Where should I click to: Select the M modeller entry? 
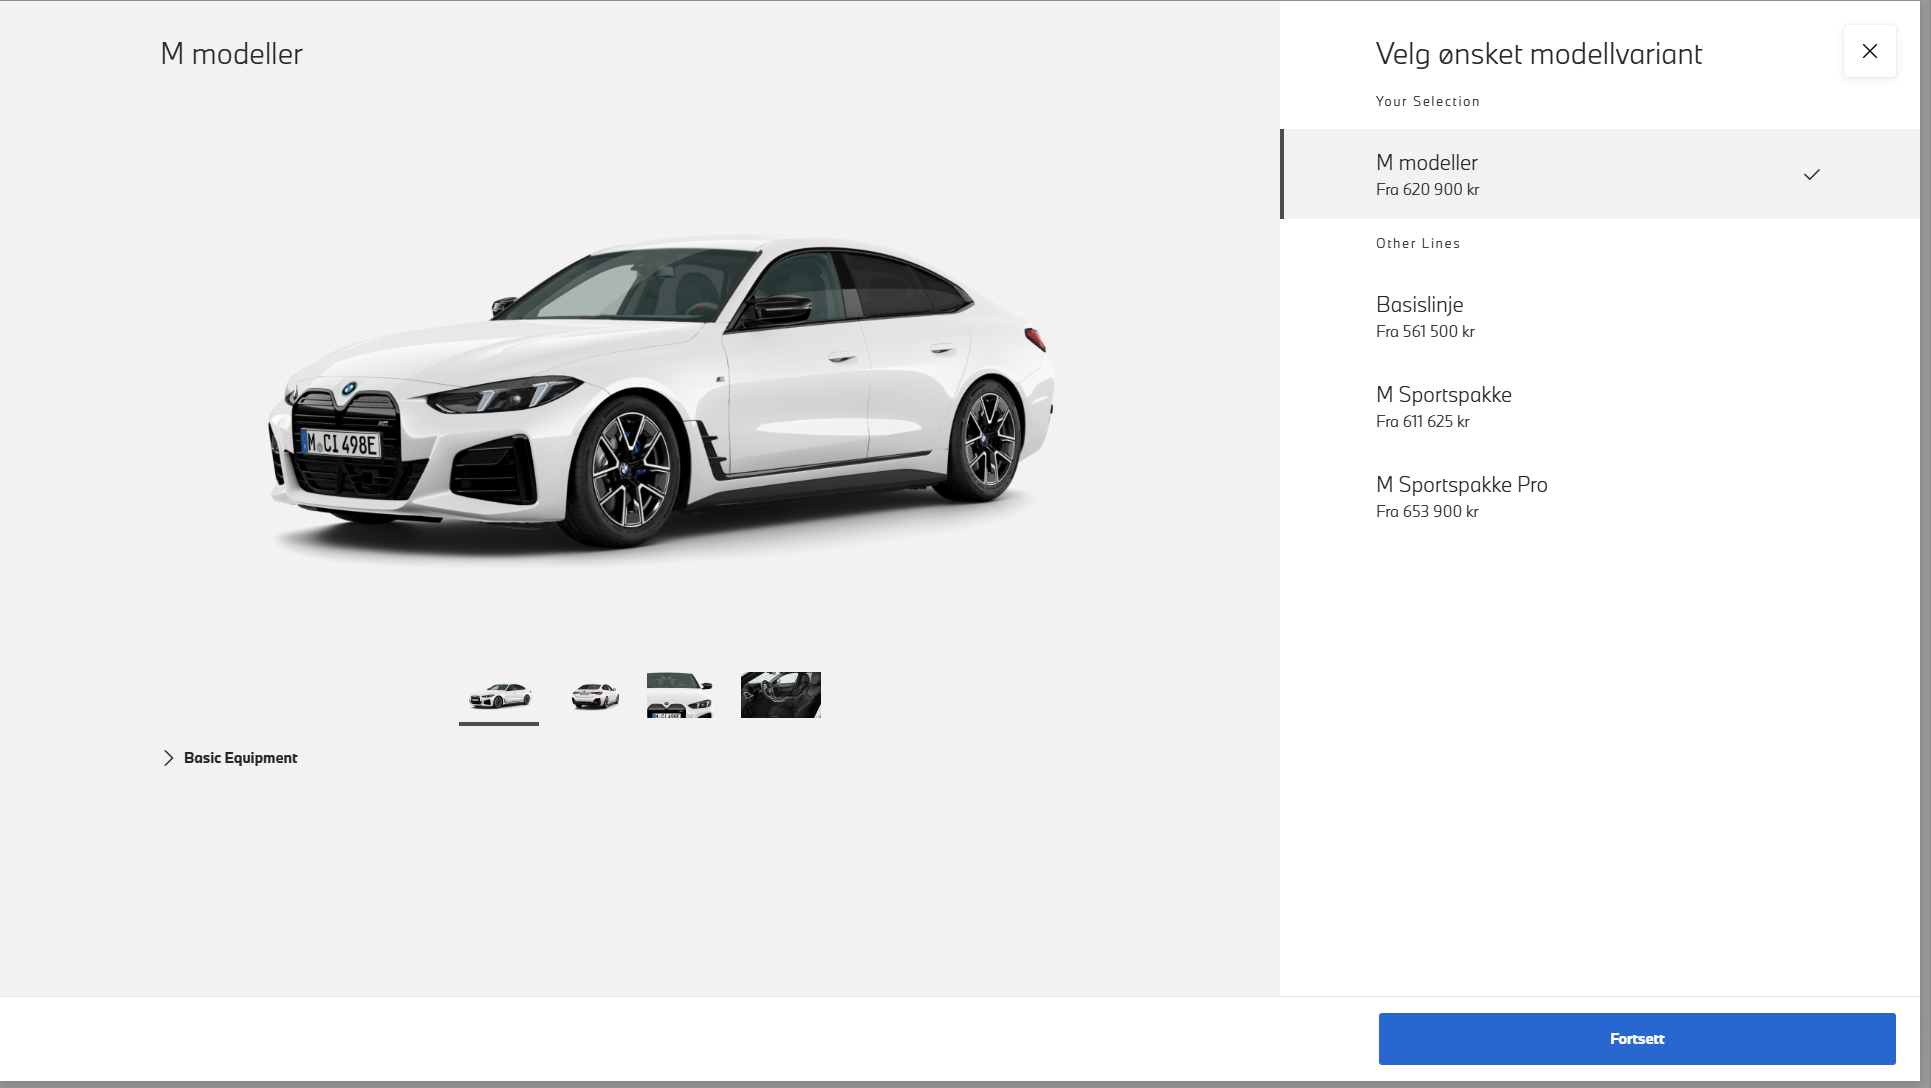(x=1600, y=174)
